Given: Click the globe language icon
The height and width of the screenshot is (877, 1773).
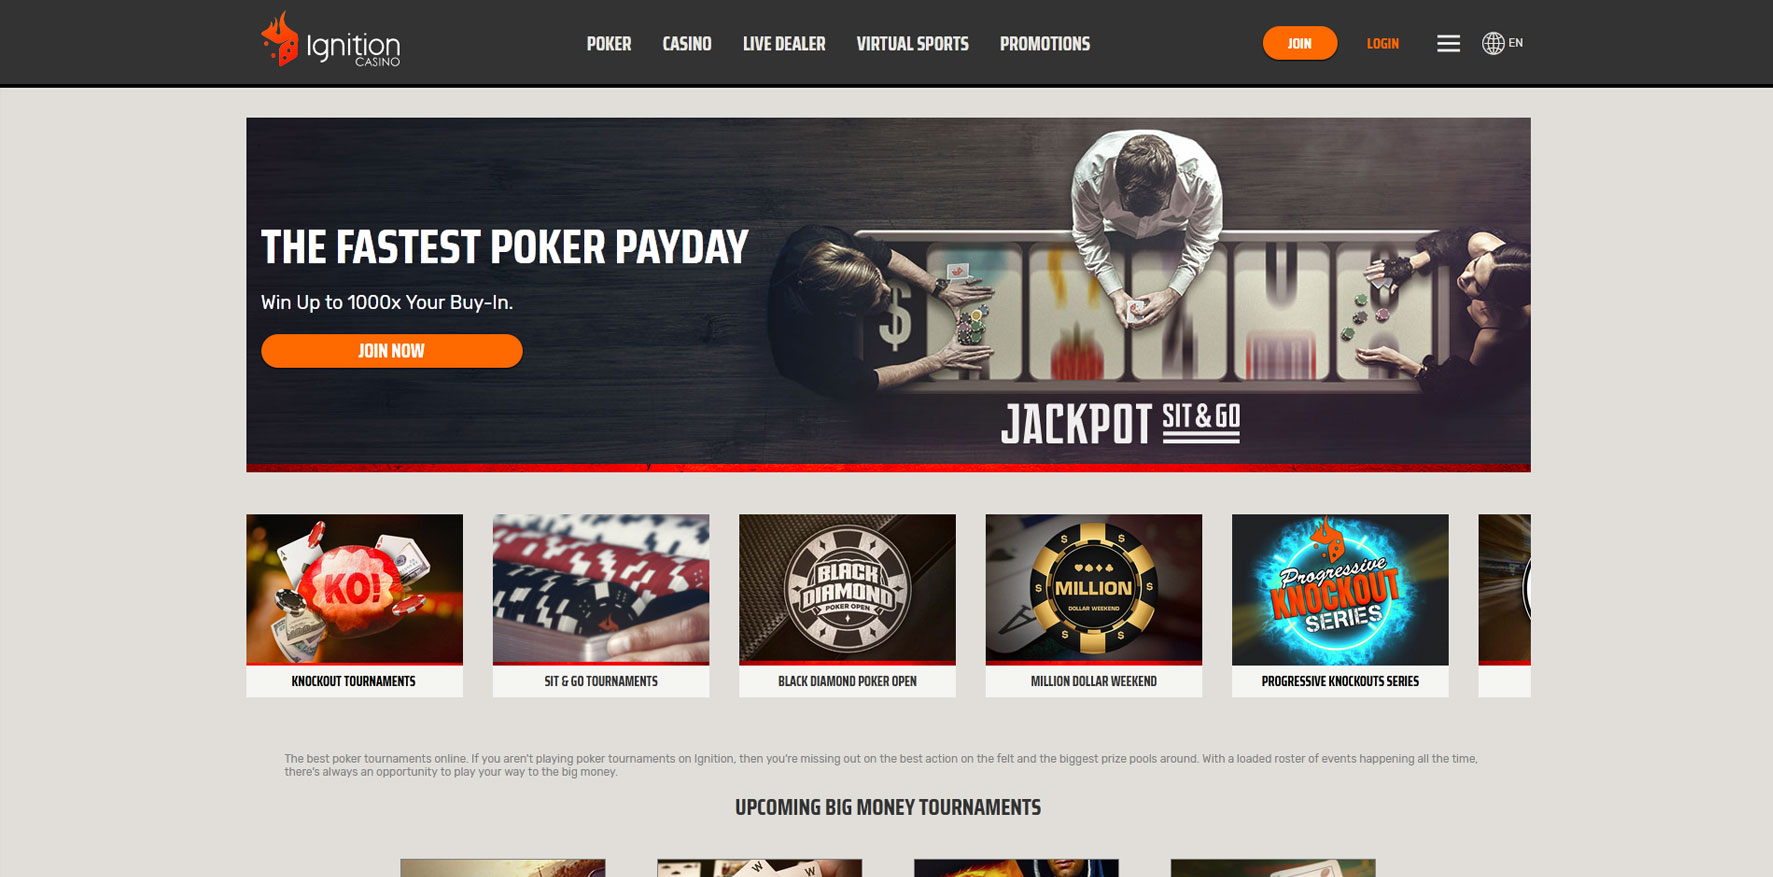Looking at the screenshot, I should (1493, 43).
